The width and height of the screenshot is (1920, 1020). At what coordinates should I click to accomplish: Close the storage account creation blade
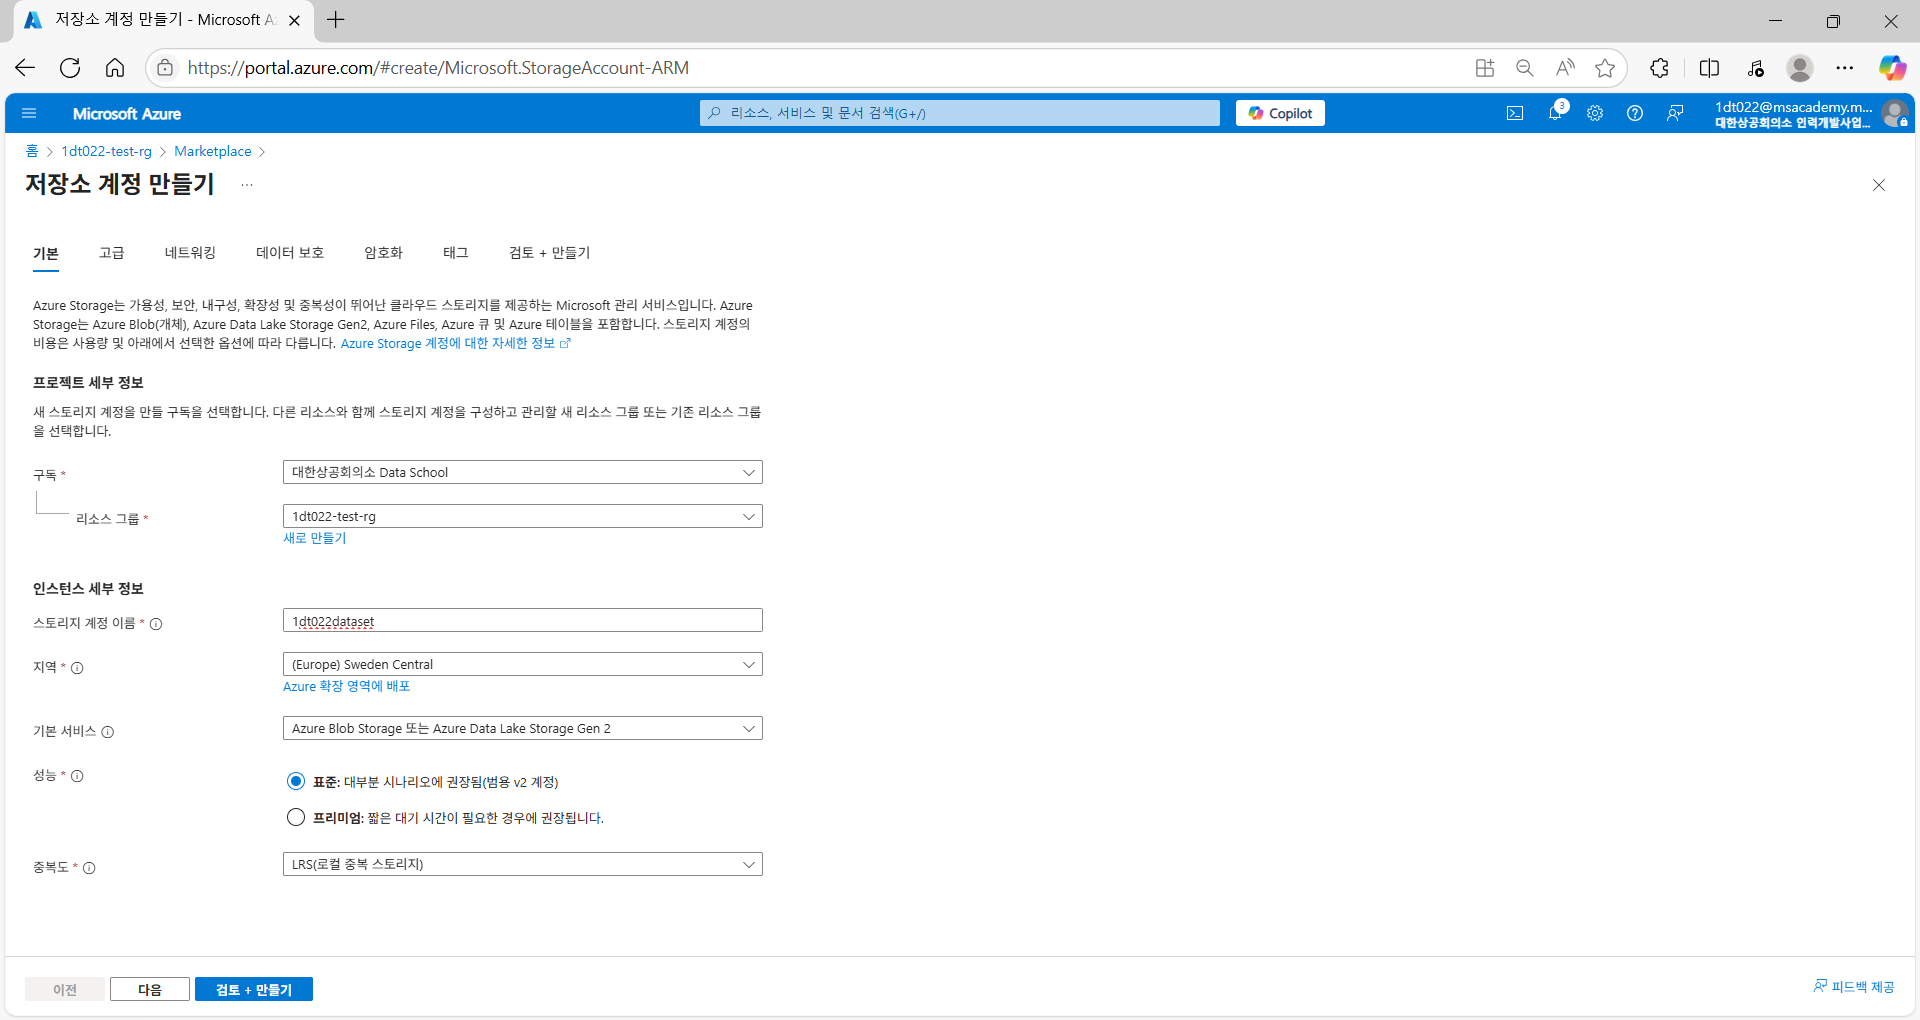coord(1879,185)
